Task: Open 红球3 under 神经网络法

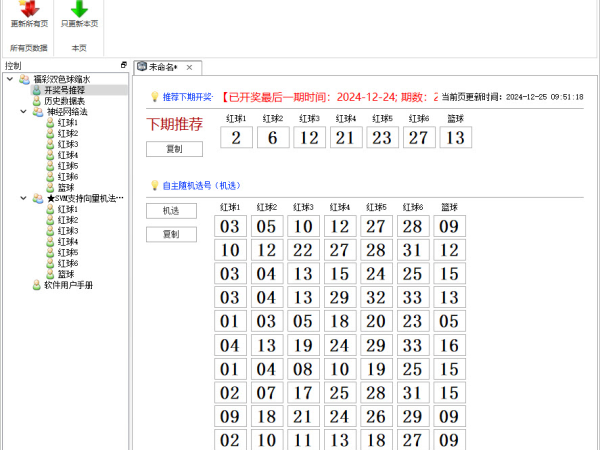Action: (x=68, y=144)
